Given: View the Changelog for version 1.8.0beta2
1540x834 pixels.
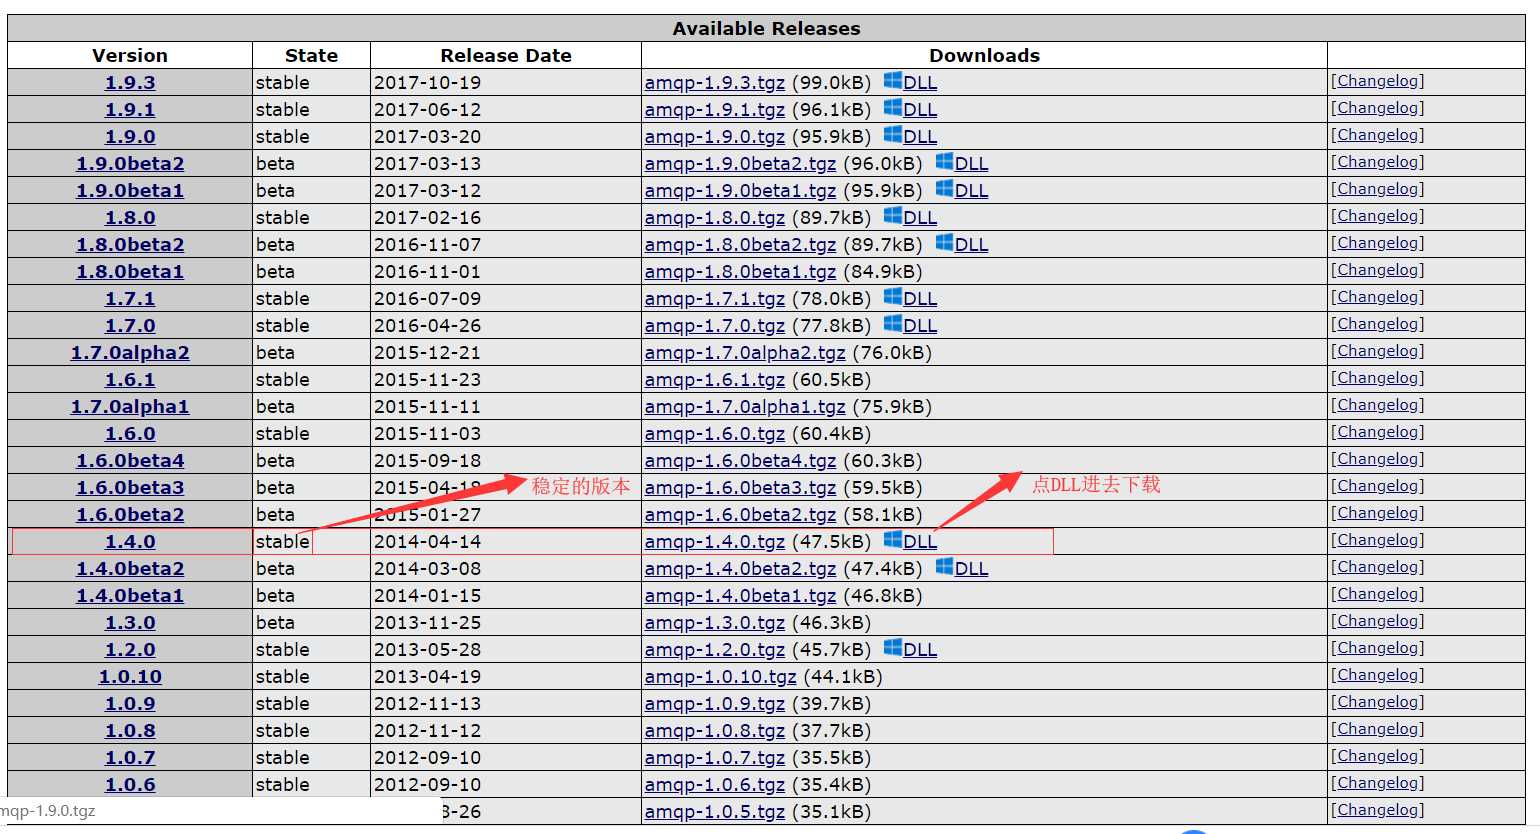Looking at the screenshot, I should (x=1377, y=243).
